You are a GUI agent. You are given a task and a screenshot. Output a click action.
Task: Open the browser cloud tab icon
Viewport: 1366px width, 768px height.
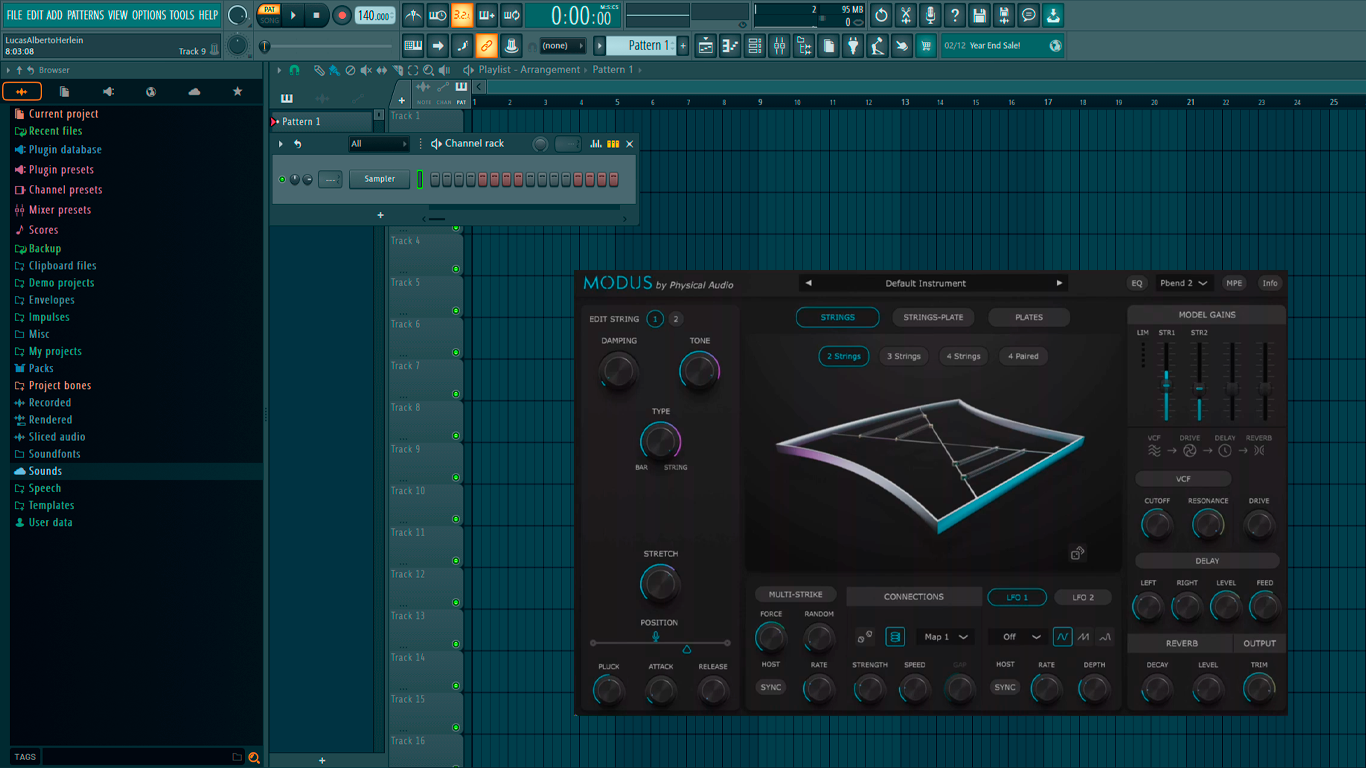pos(194,92)
